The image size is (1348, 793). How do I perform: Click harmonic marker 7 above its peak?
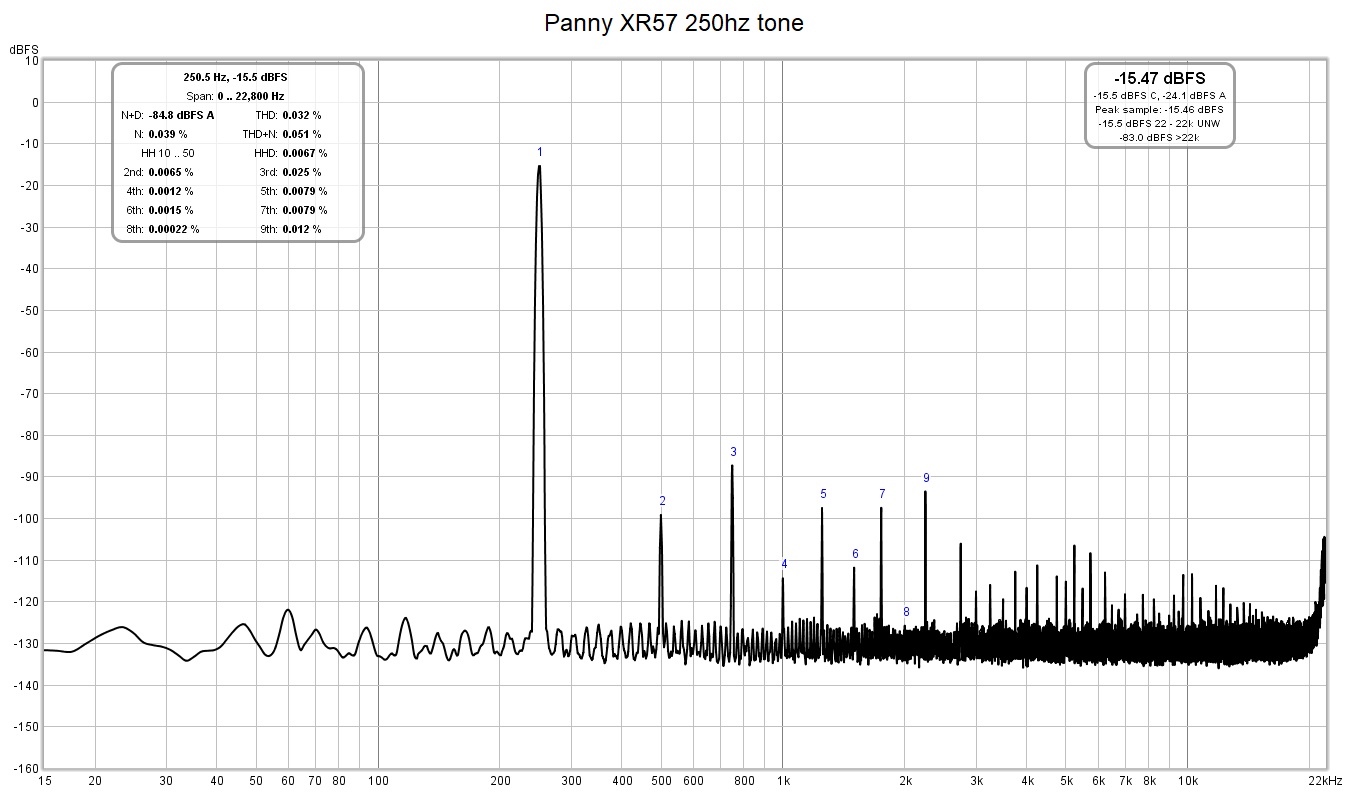(x=882, y=494)
